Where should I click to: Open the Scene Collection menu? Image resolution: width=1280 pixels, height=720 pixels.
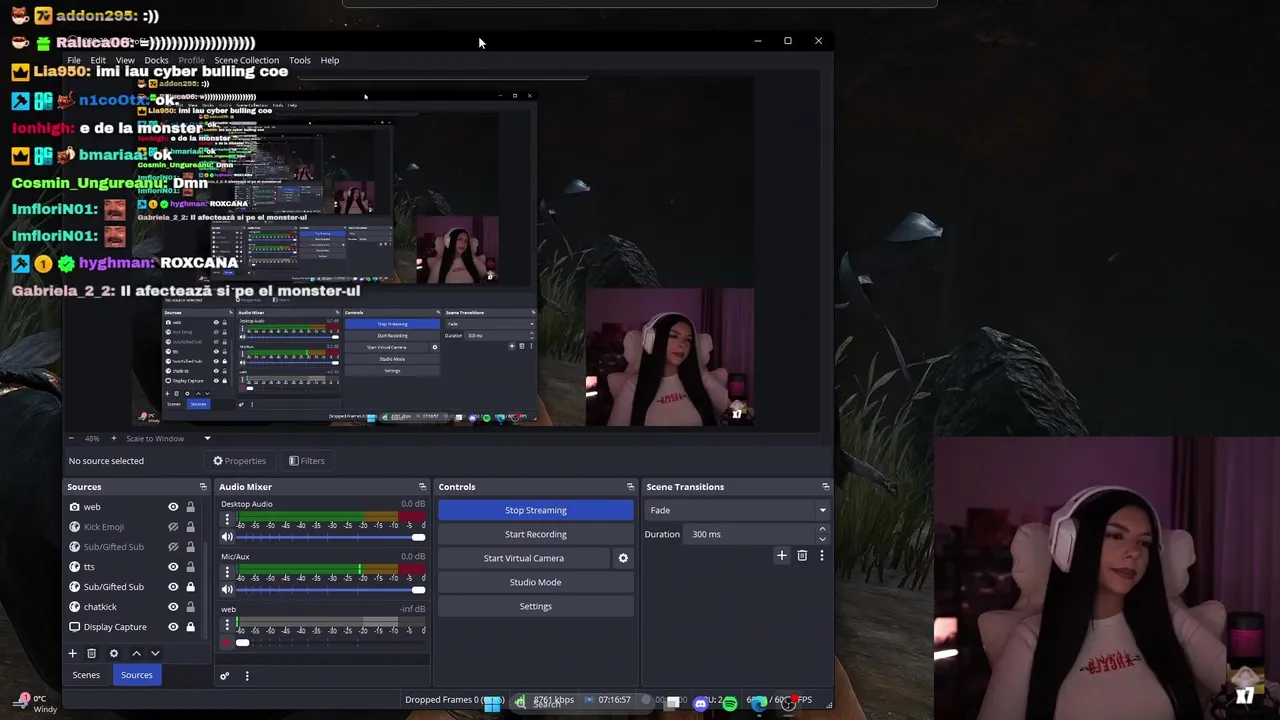click(246, 60)
